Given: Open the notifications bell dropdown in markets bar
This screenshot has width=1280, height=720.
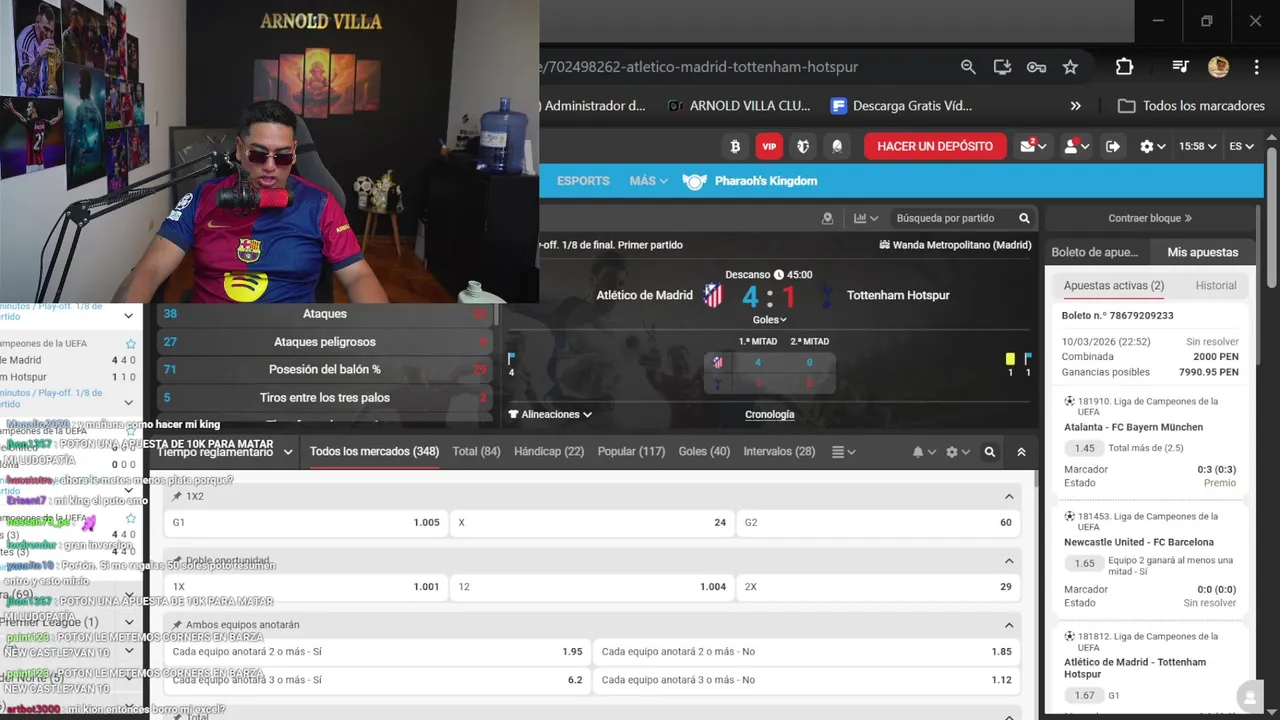Looking at the screenshot, I should tap(923, 452).
